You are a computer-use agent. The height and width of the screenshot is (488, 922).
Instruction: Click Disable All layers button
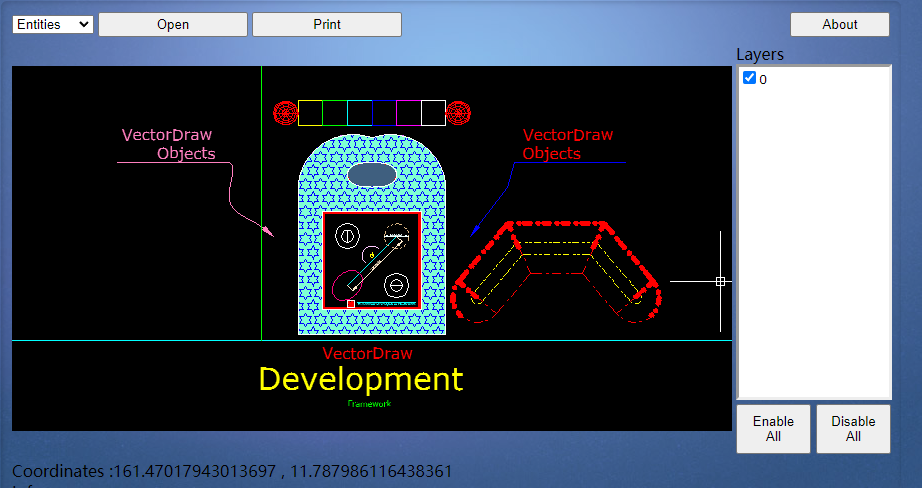coord(853,429)
